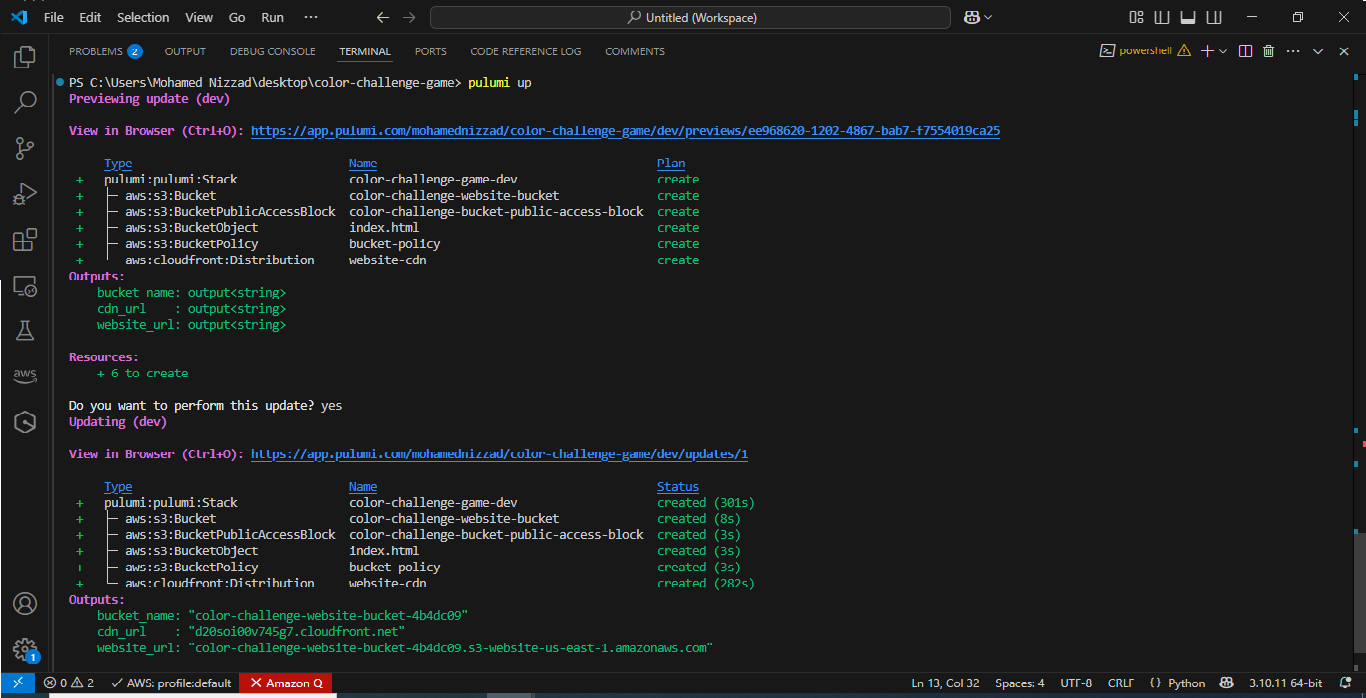Click the VS Code logo in the title bar
The width and height of the screenshot is (1366, 698).
tap(18, 17)
